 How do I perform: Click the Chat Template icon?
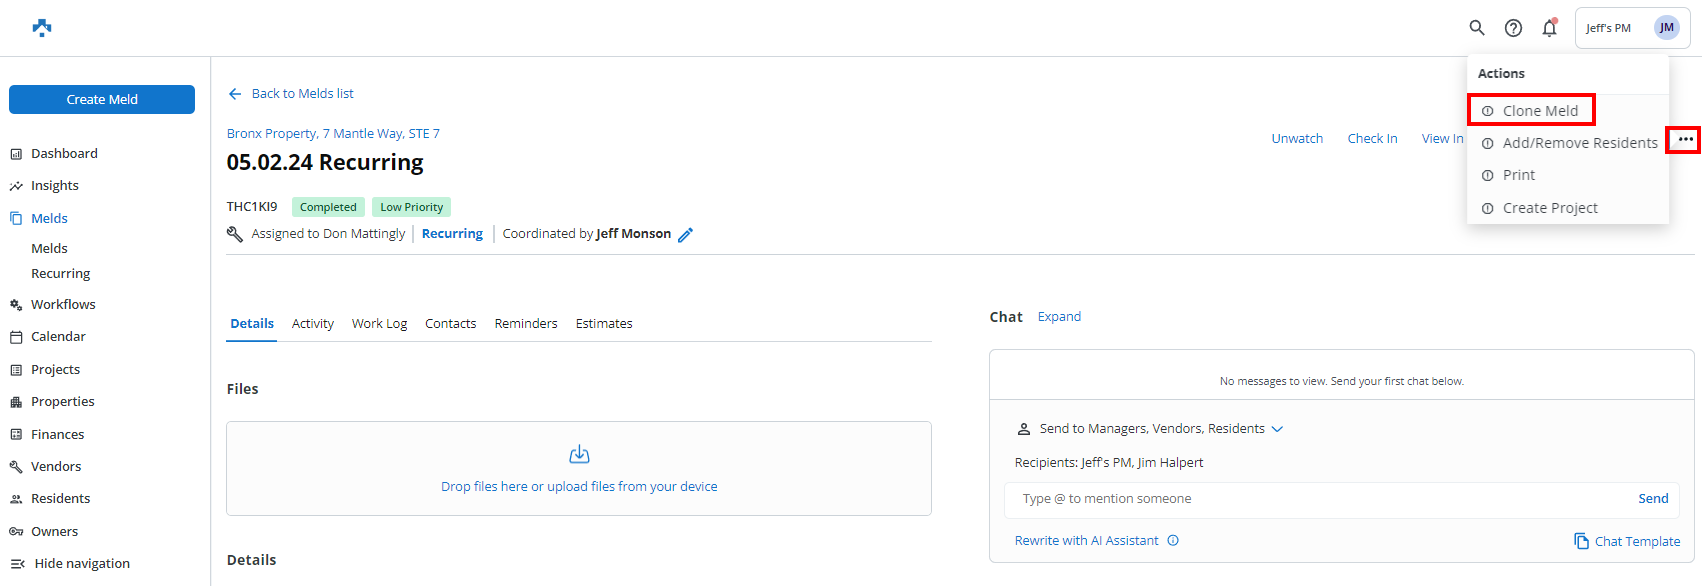1581,541
